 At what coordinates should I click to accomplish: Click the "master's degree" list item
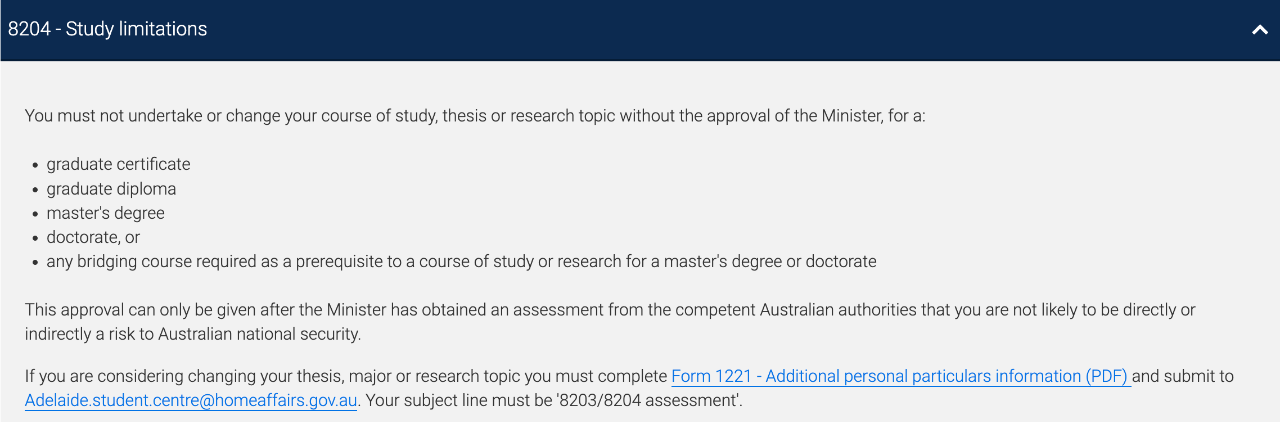(105, 213)
